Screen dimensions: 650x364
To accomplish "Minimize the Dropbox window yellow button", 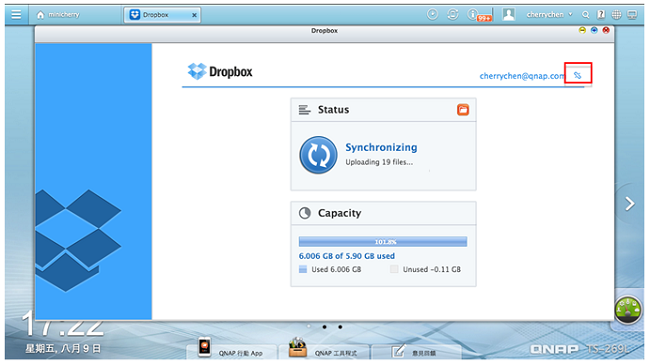I will coord(582,30).
